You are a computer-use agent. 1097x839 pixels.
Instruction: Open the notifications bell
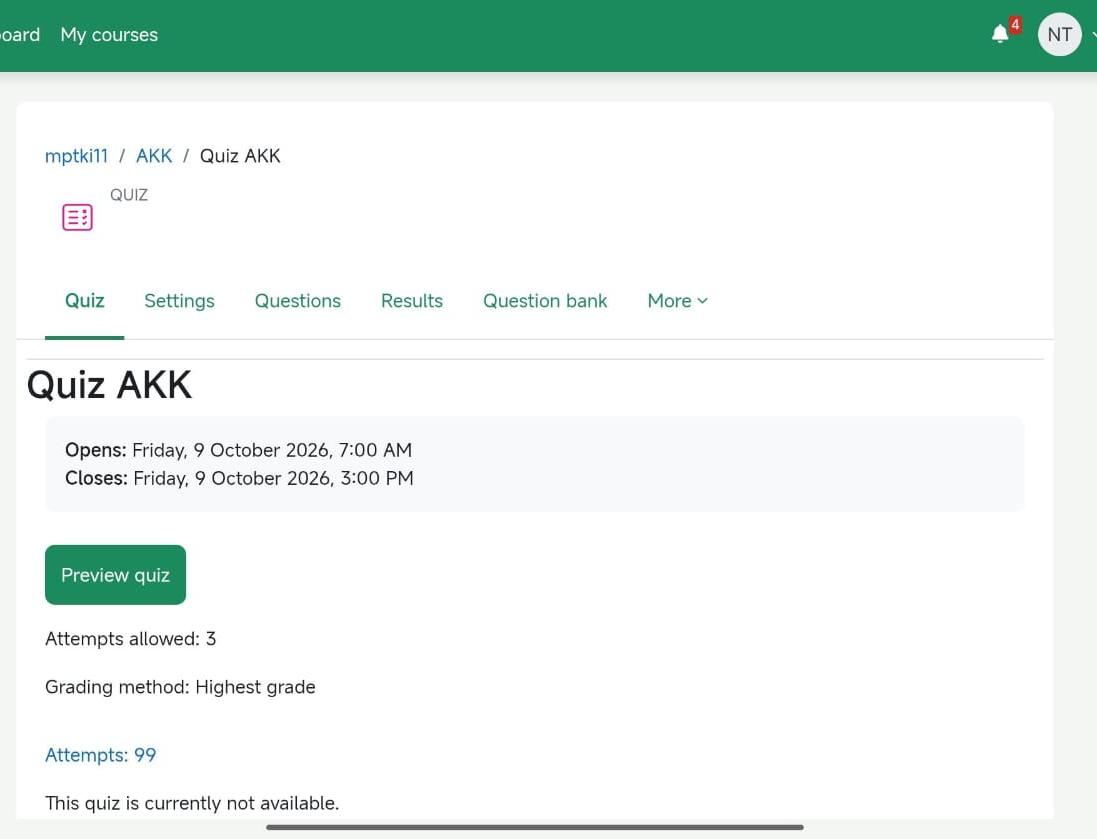click(1000, 34)
